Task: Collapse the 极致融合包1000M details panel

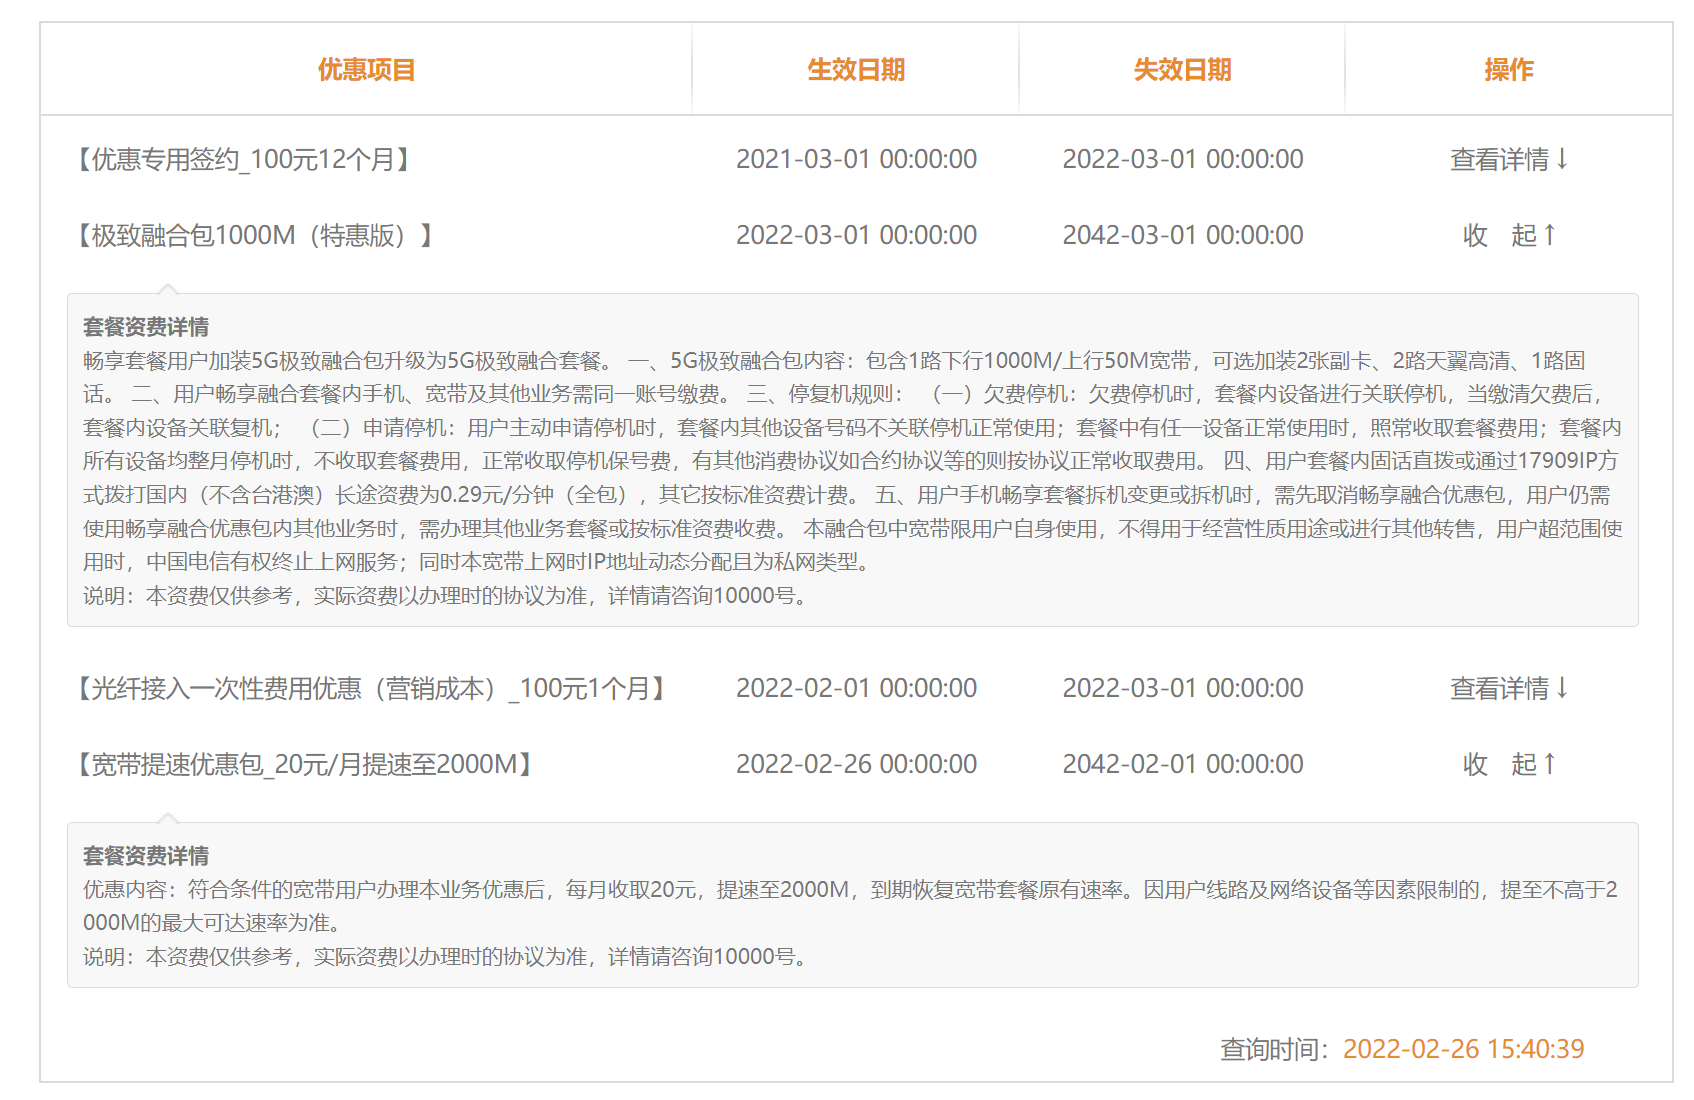Action: [x=1508, y=235]
